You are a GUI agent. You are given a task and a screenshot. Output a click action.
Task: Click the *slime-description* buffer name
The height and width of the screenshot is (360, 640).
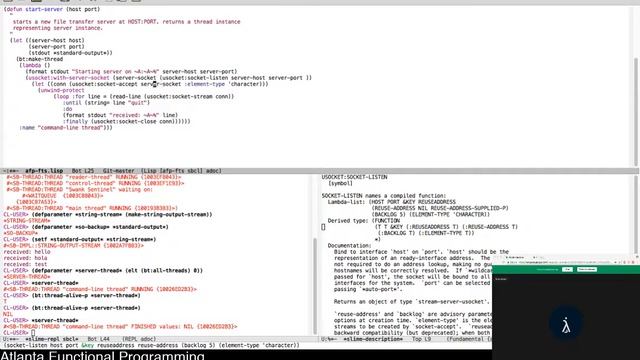pyautogui.click(x=373, y=339)
